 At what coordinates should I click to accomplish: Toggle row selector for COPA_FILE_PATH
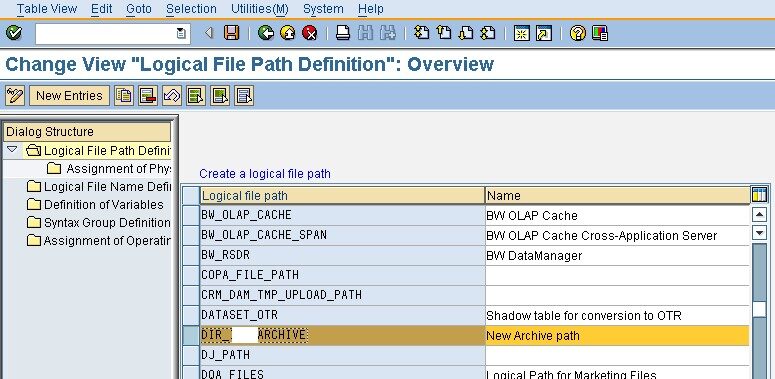190,275
